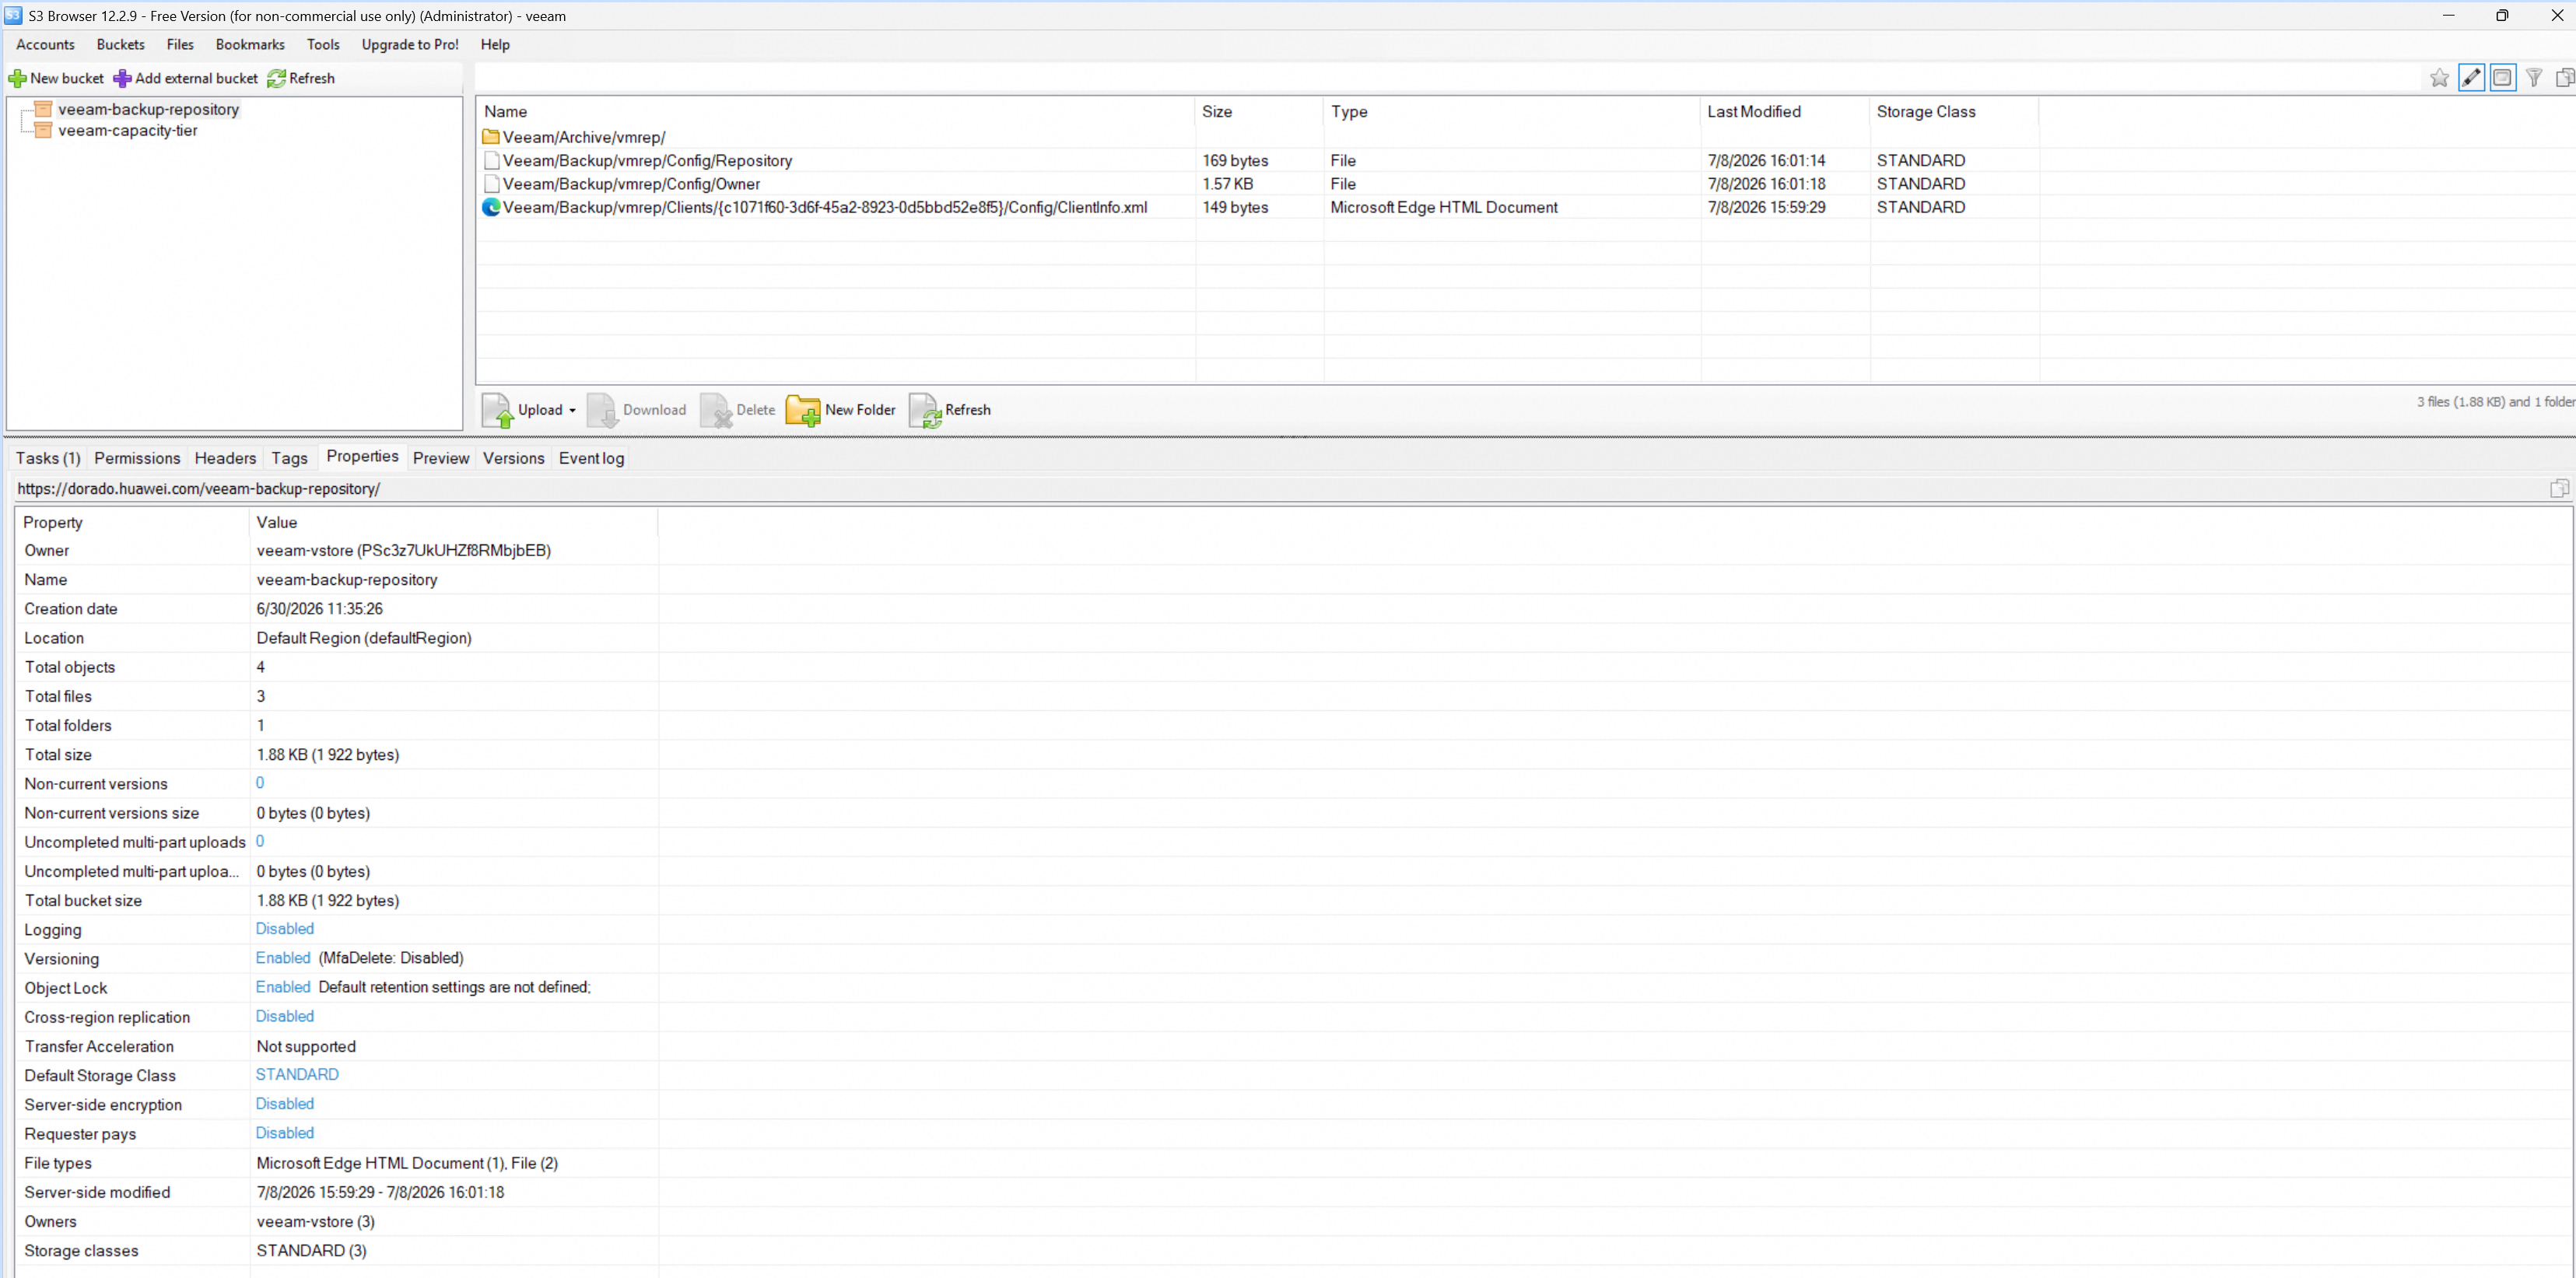The height and width of the screenshot is (1278, 2576).
Task: Click the path address bar above the file list
Action: [x=1448, y=78]
